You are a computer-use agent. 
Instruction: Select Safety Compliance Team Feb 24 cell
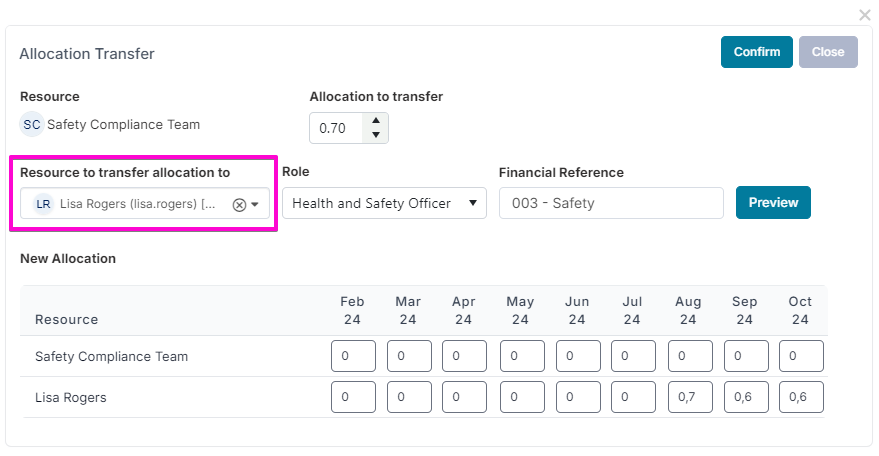tap(353, 356)
